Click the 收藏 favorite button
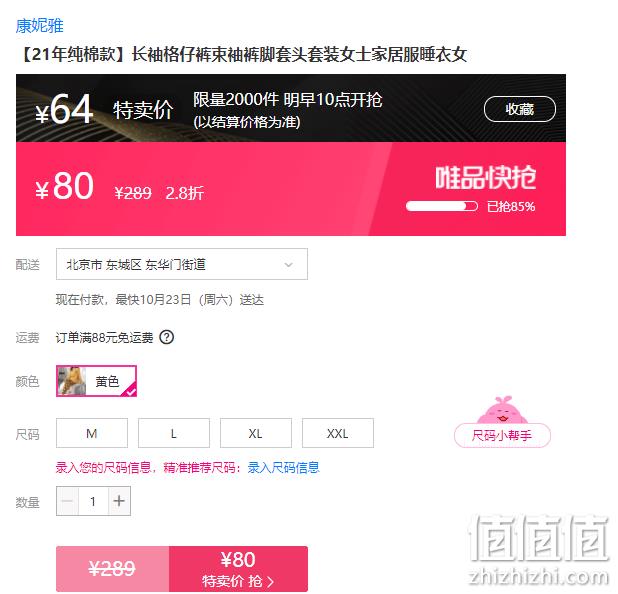The width and height of the screenshot is (618, 594). [x=519, y=109]
